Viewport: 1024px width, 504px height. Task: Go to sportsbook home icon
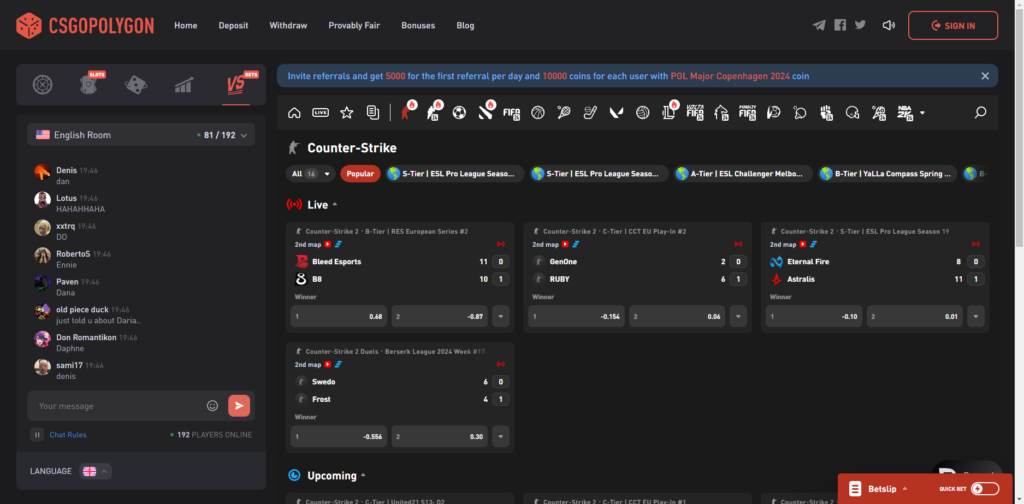(x=294, y=112)
